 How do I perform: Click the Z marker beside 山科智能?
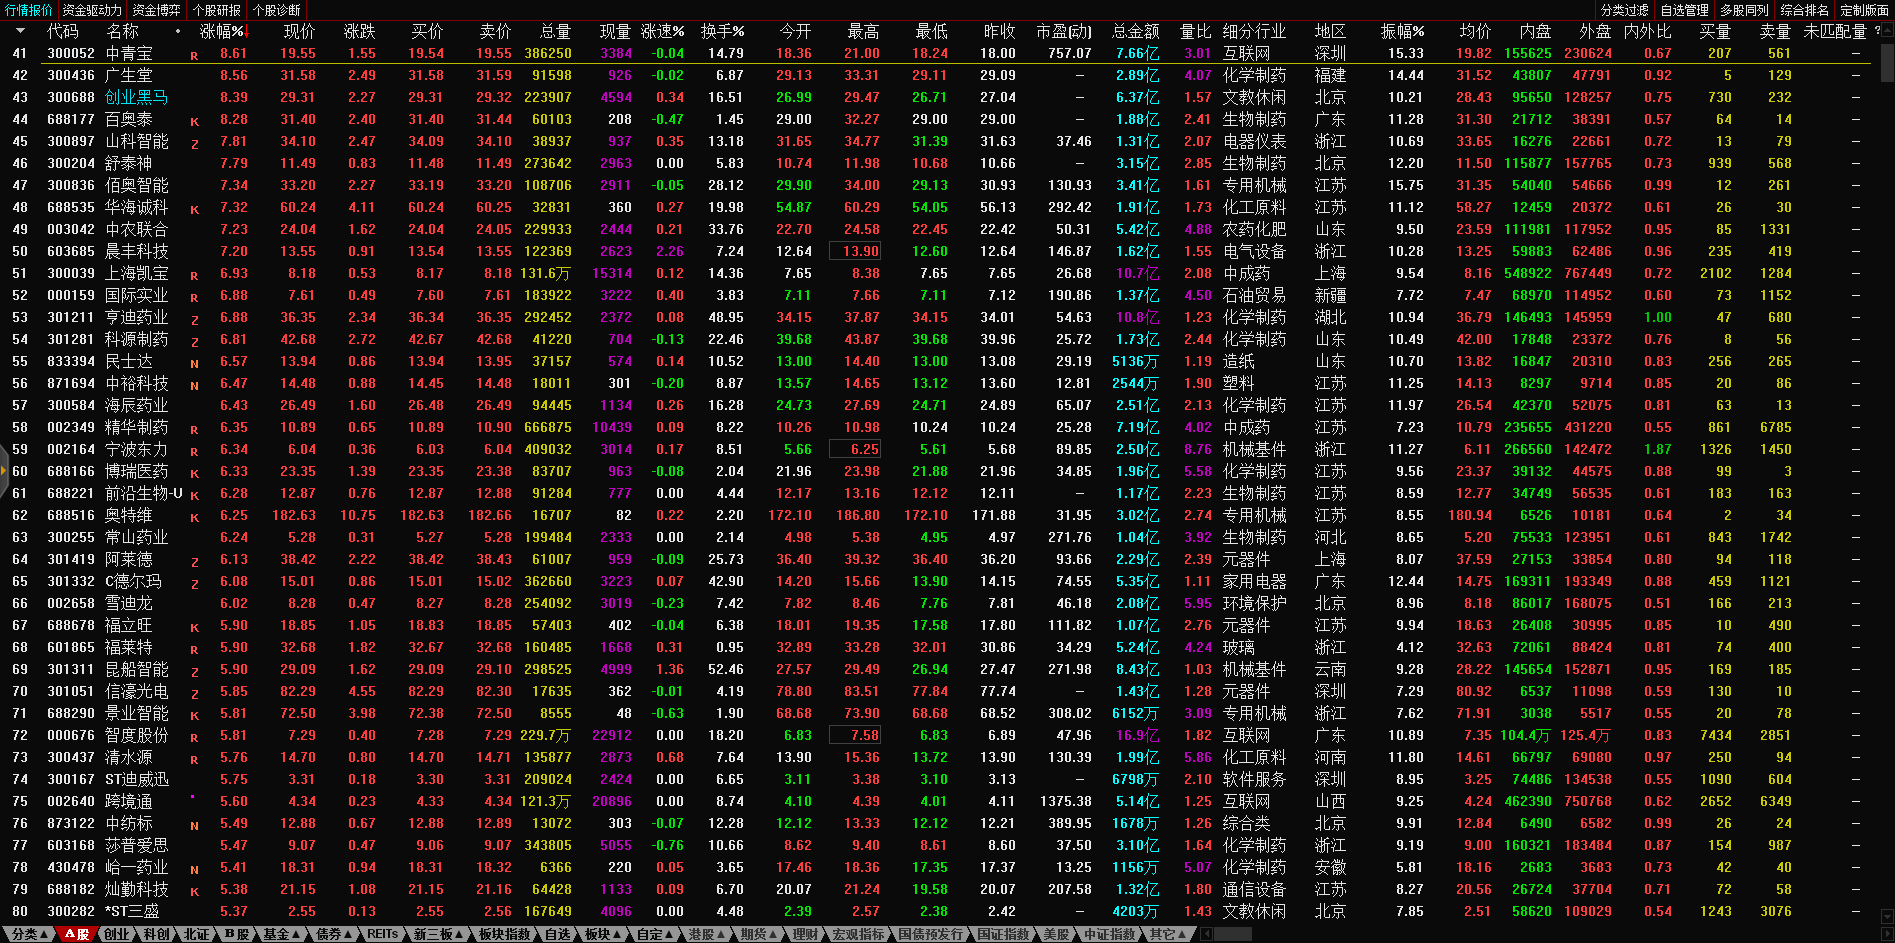click(194, 143)
